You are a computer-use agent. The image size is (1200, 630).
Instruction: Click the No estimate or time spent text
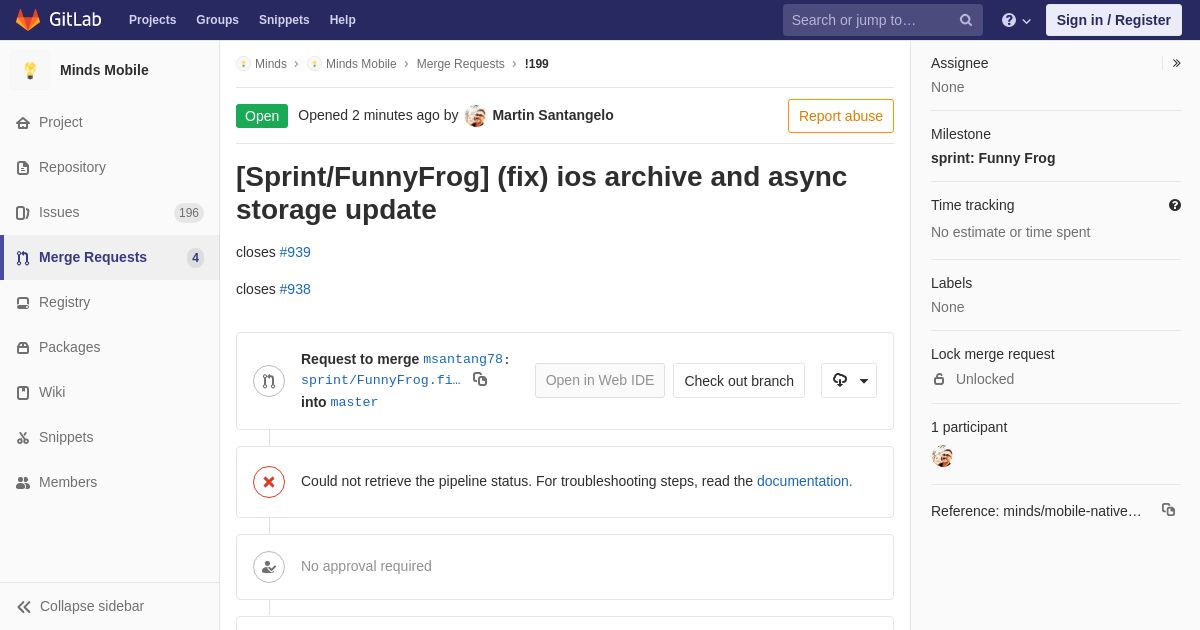tap(1010, 232)
